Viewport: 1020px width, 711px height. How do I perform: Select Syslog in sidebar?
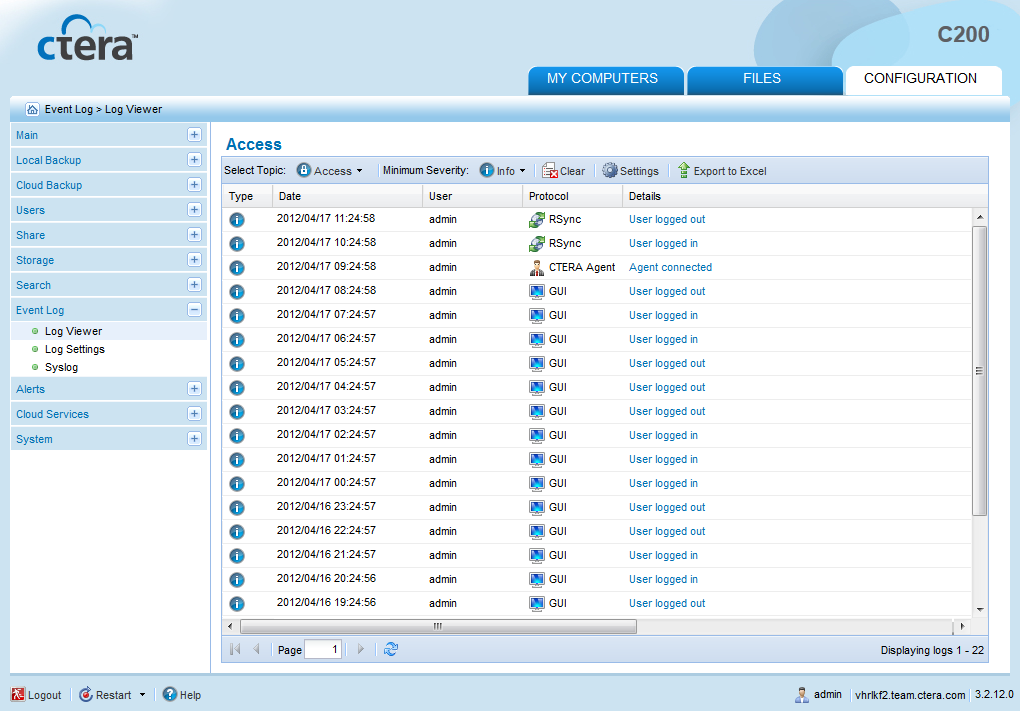point(61,368)
